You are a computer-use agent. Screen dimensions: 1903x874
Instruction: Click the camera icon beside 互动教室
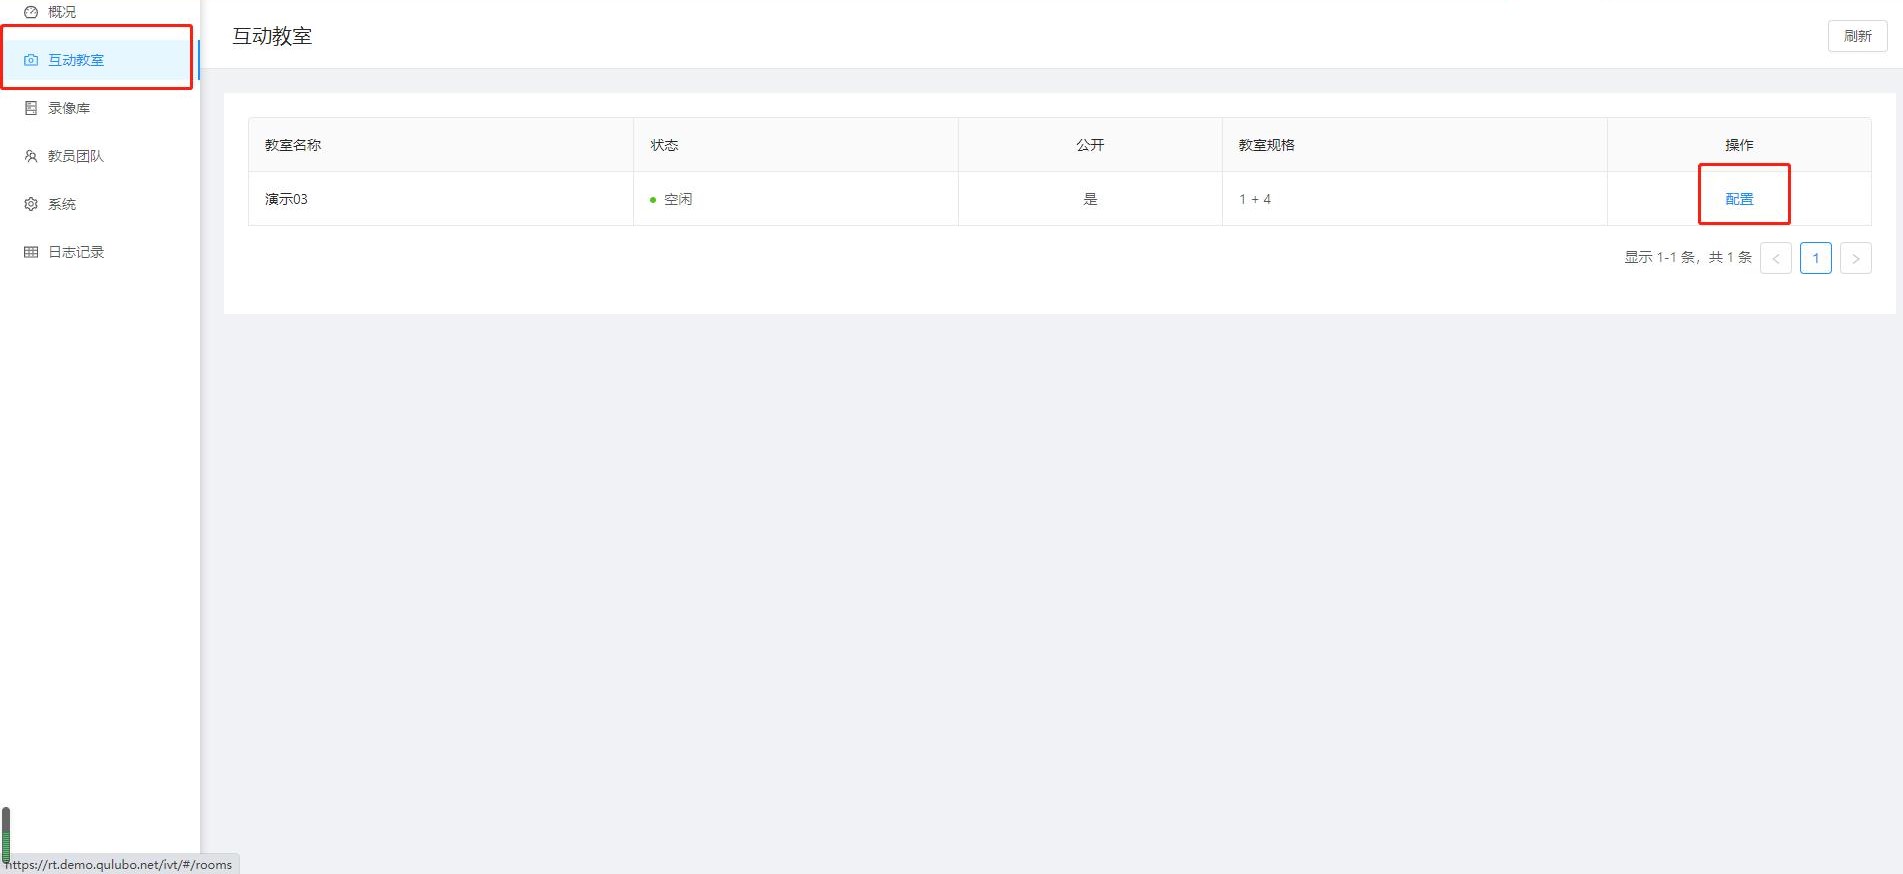point(31,60)
